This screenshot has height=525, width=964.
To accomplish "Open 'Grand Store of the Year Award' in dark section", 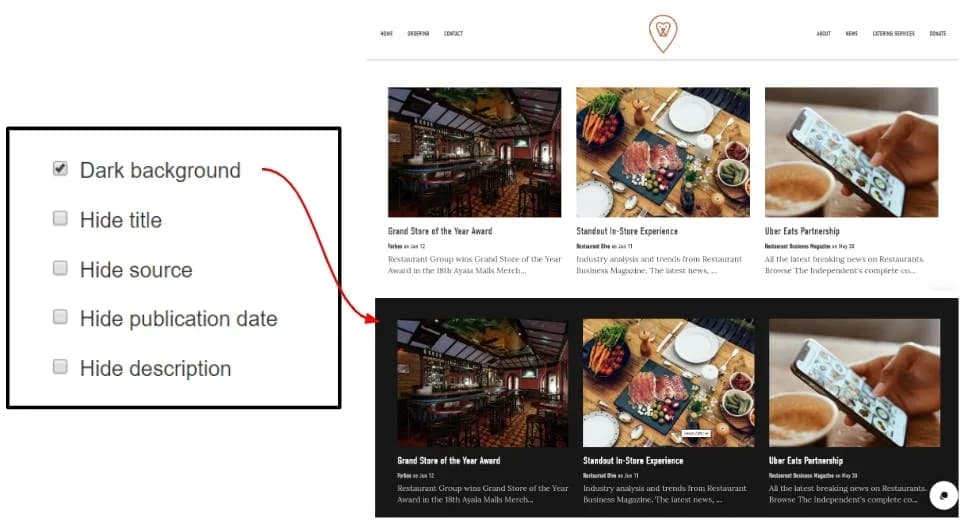I will point(448,460).
